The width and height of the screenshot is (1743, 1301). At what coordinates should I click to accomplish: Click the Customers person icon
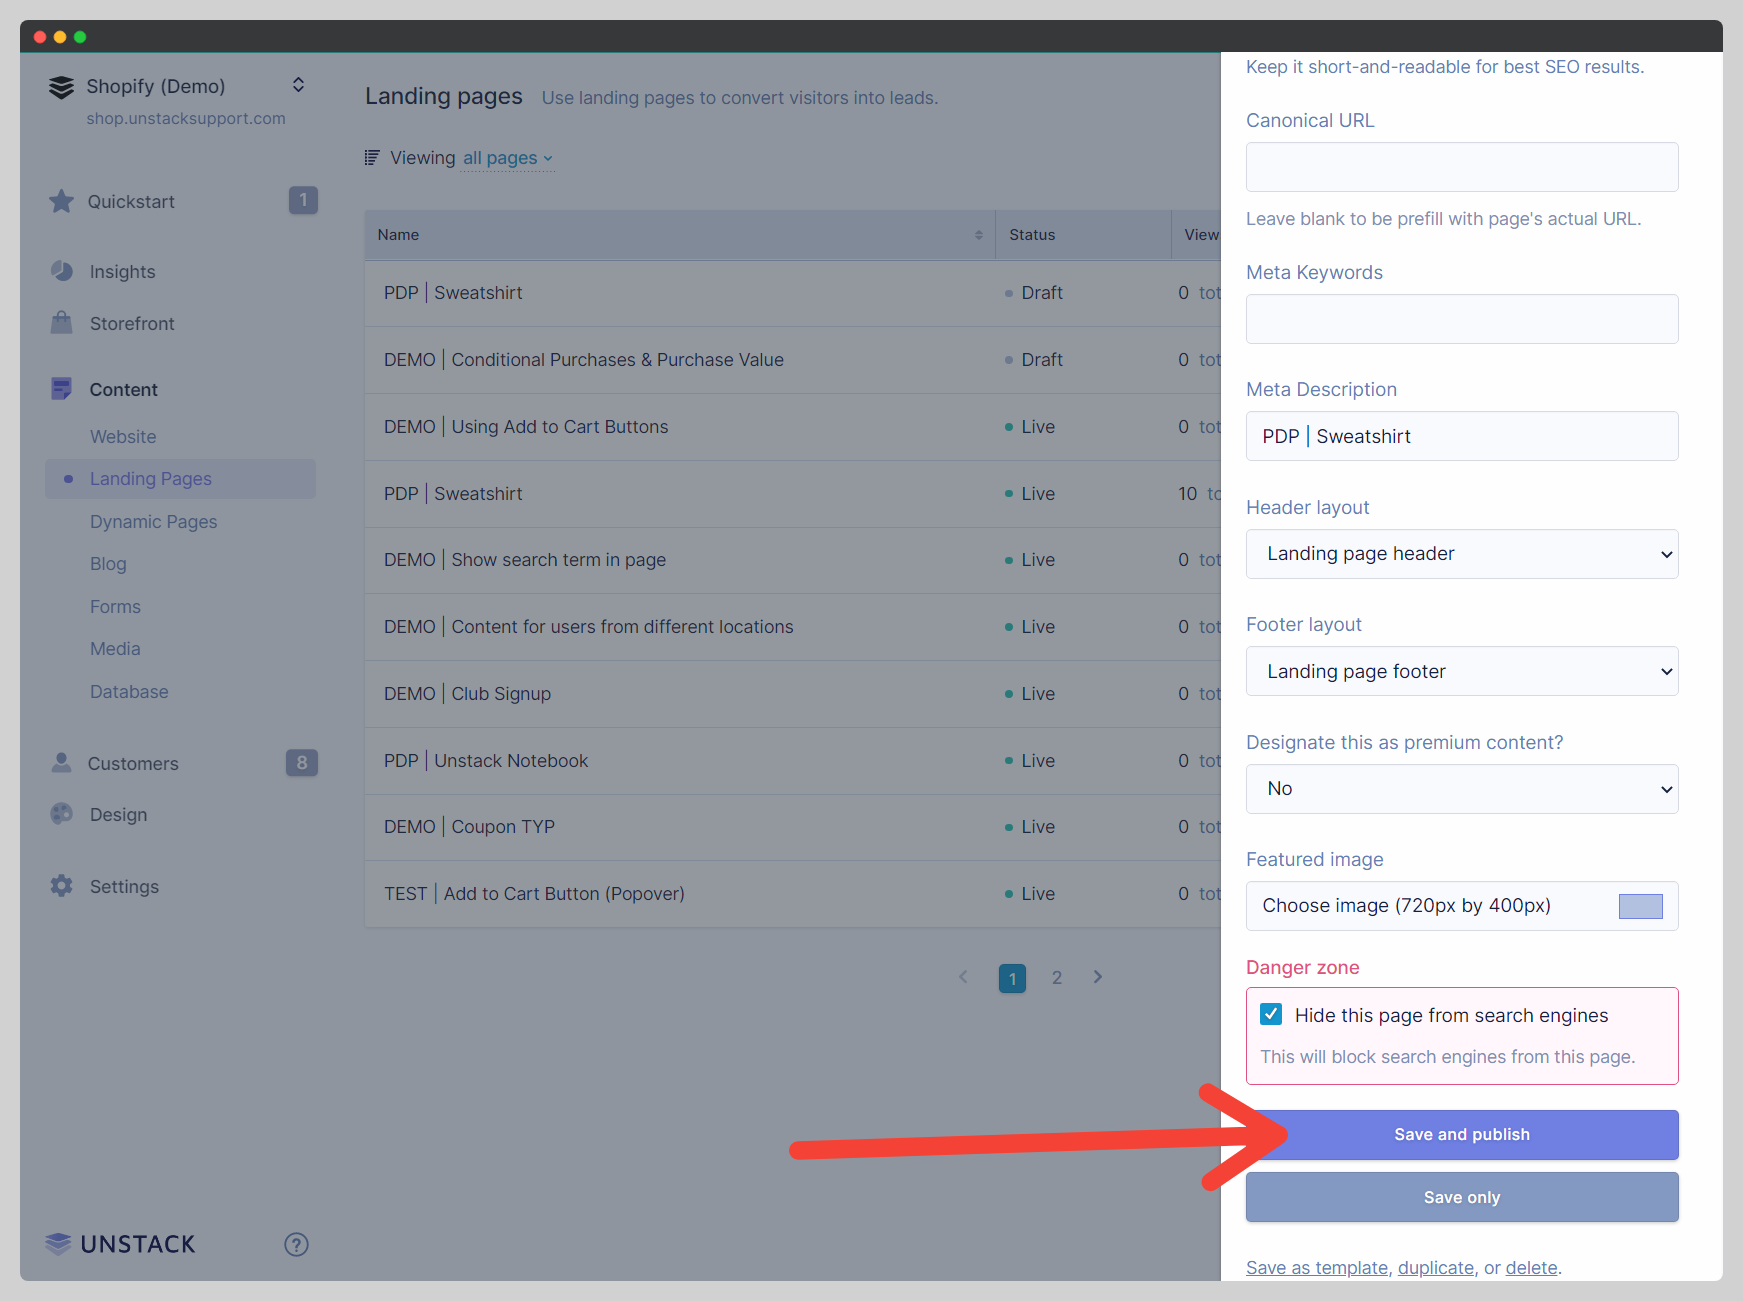tap(62, 763)
